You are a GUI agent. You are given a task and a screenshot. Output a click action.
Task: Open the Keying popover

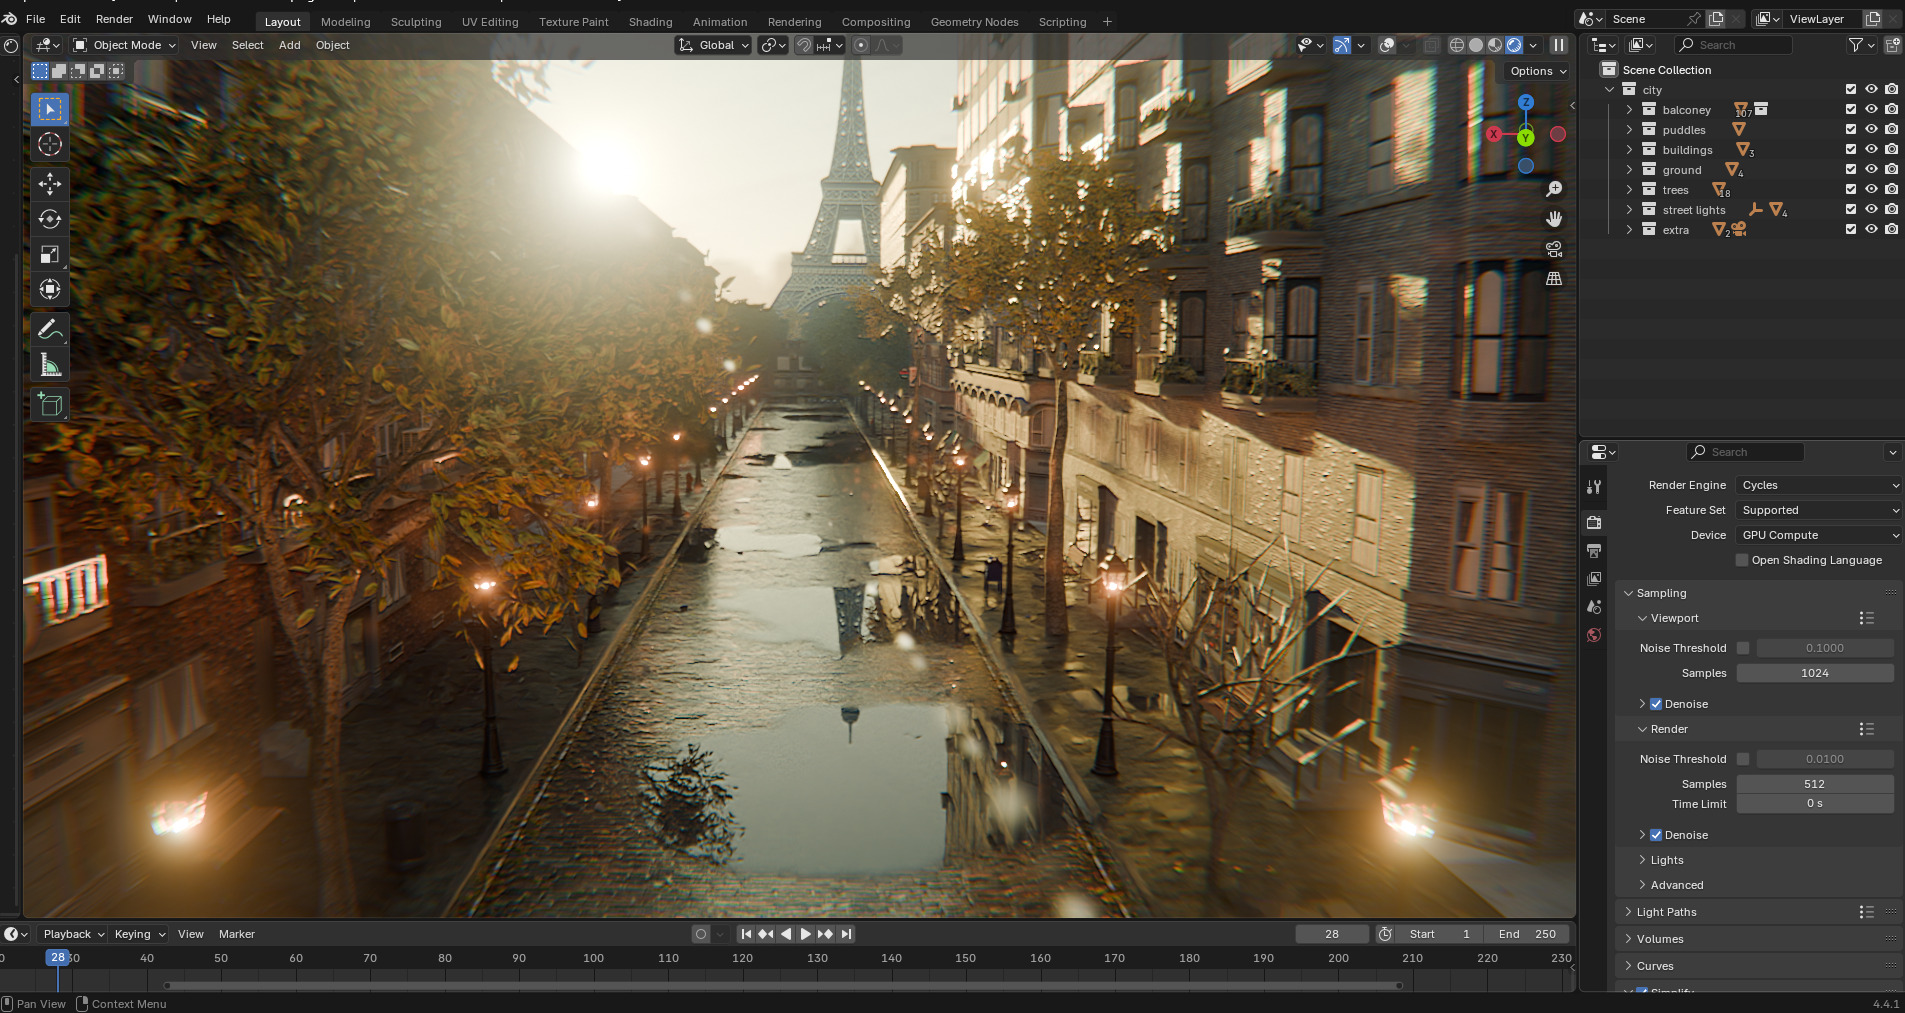coord(139,934)
